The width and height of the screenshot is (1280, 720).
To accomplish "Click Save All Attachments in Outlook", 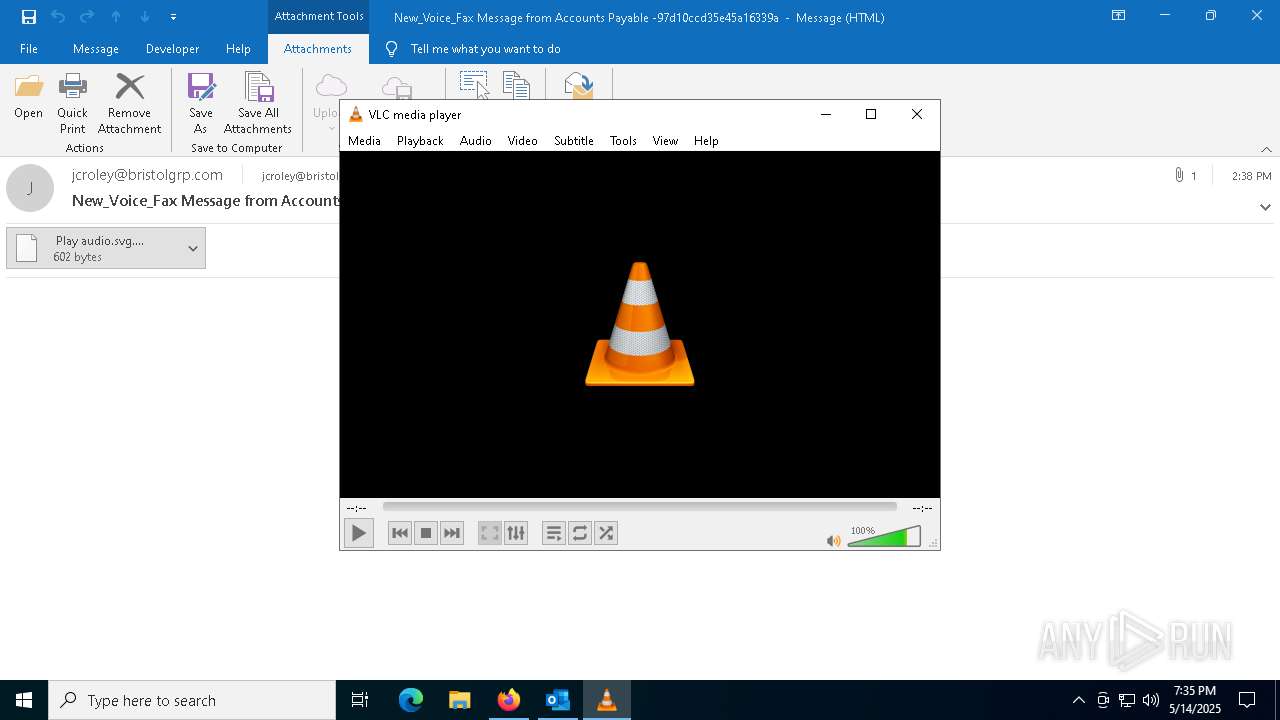I will click(x=258, y=104).
